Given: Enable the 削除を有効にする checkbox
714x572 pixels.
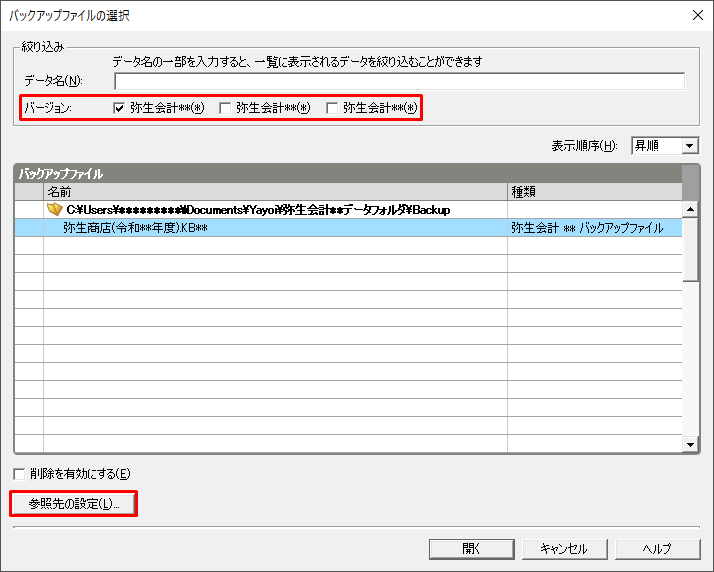Looking at the screenshot, I should coord(19,474).
